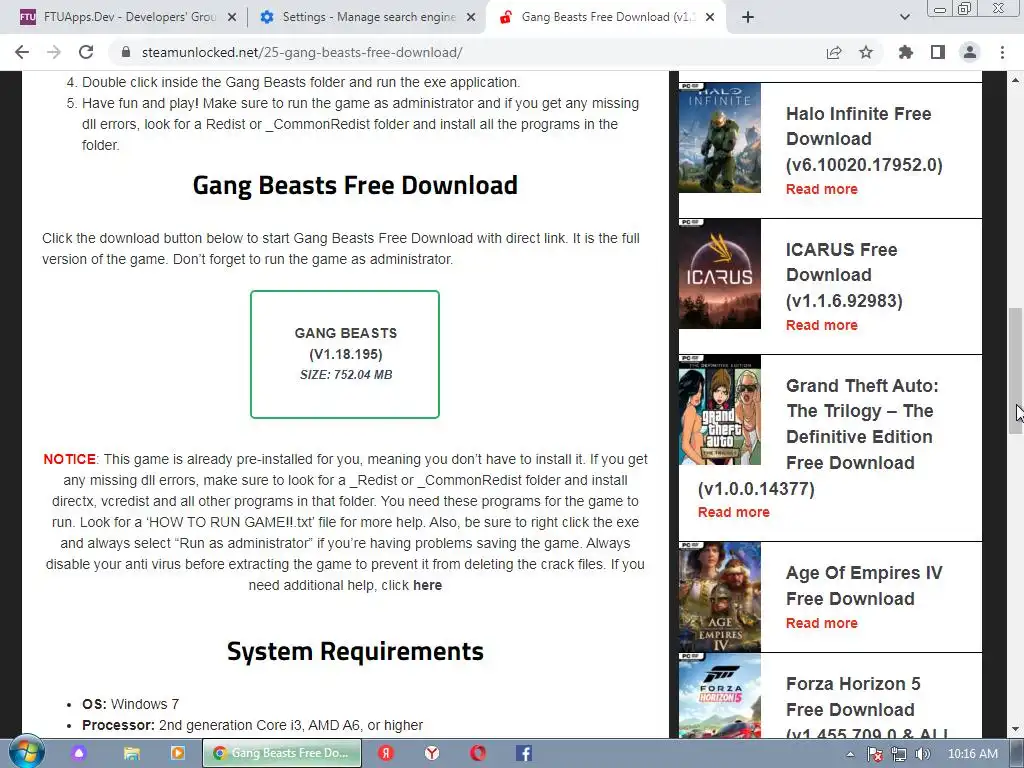Select Chrome Gang Beasts taskbar button
Image resolution: width=1024 pixels, height=768 pixels.
click(x=281, y=753)
